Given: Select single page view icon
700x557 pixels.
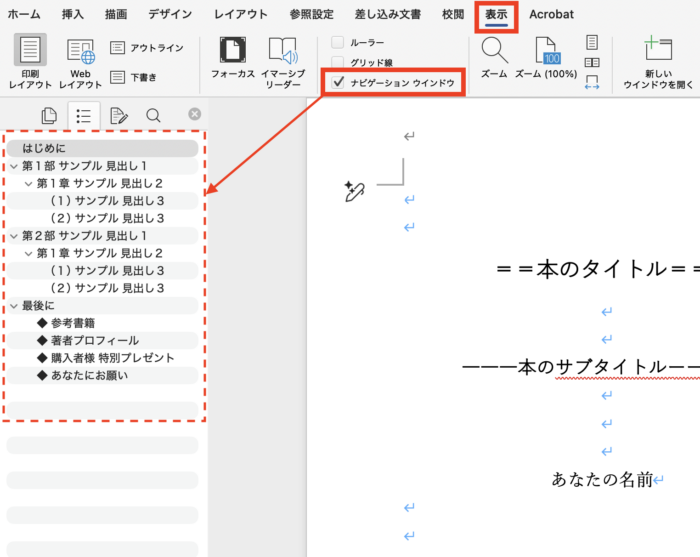Looking at the screenshot, I should [592, 42].
